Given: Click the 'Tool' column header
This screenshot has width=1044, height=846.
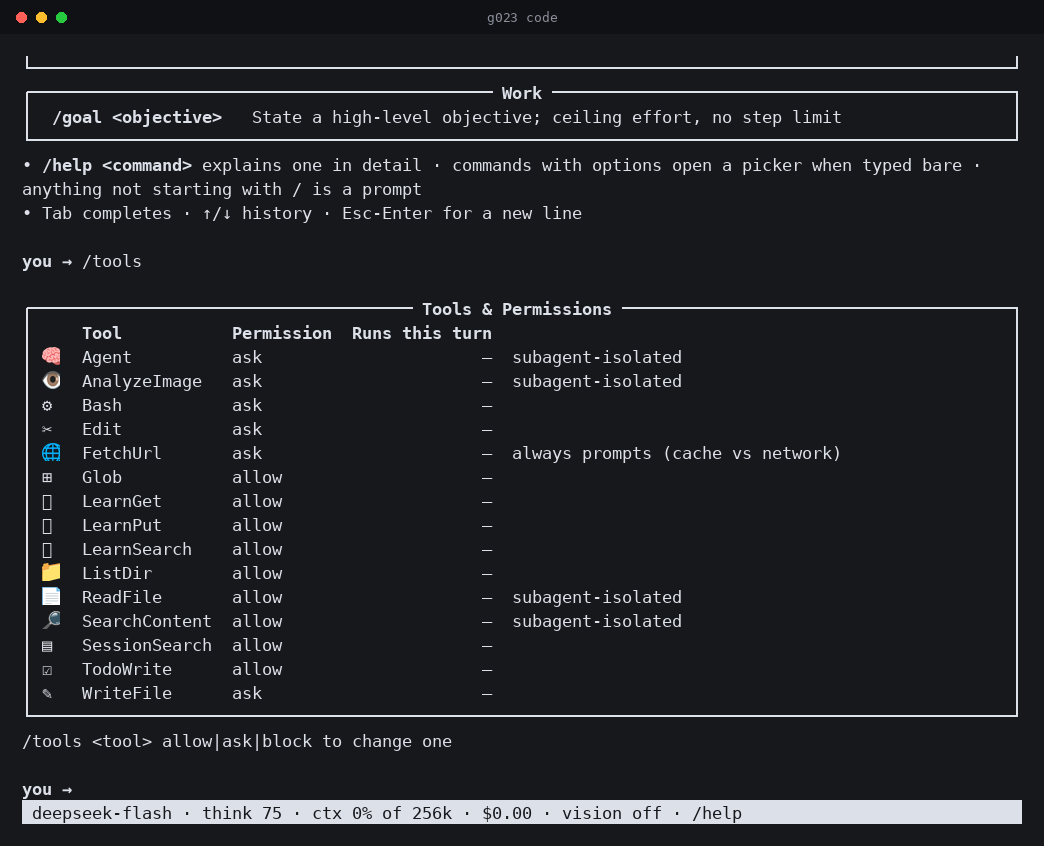Looking at the screenshot, I should (102, 333).
